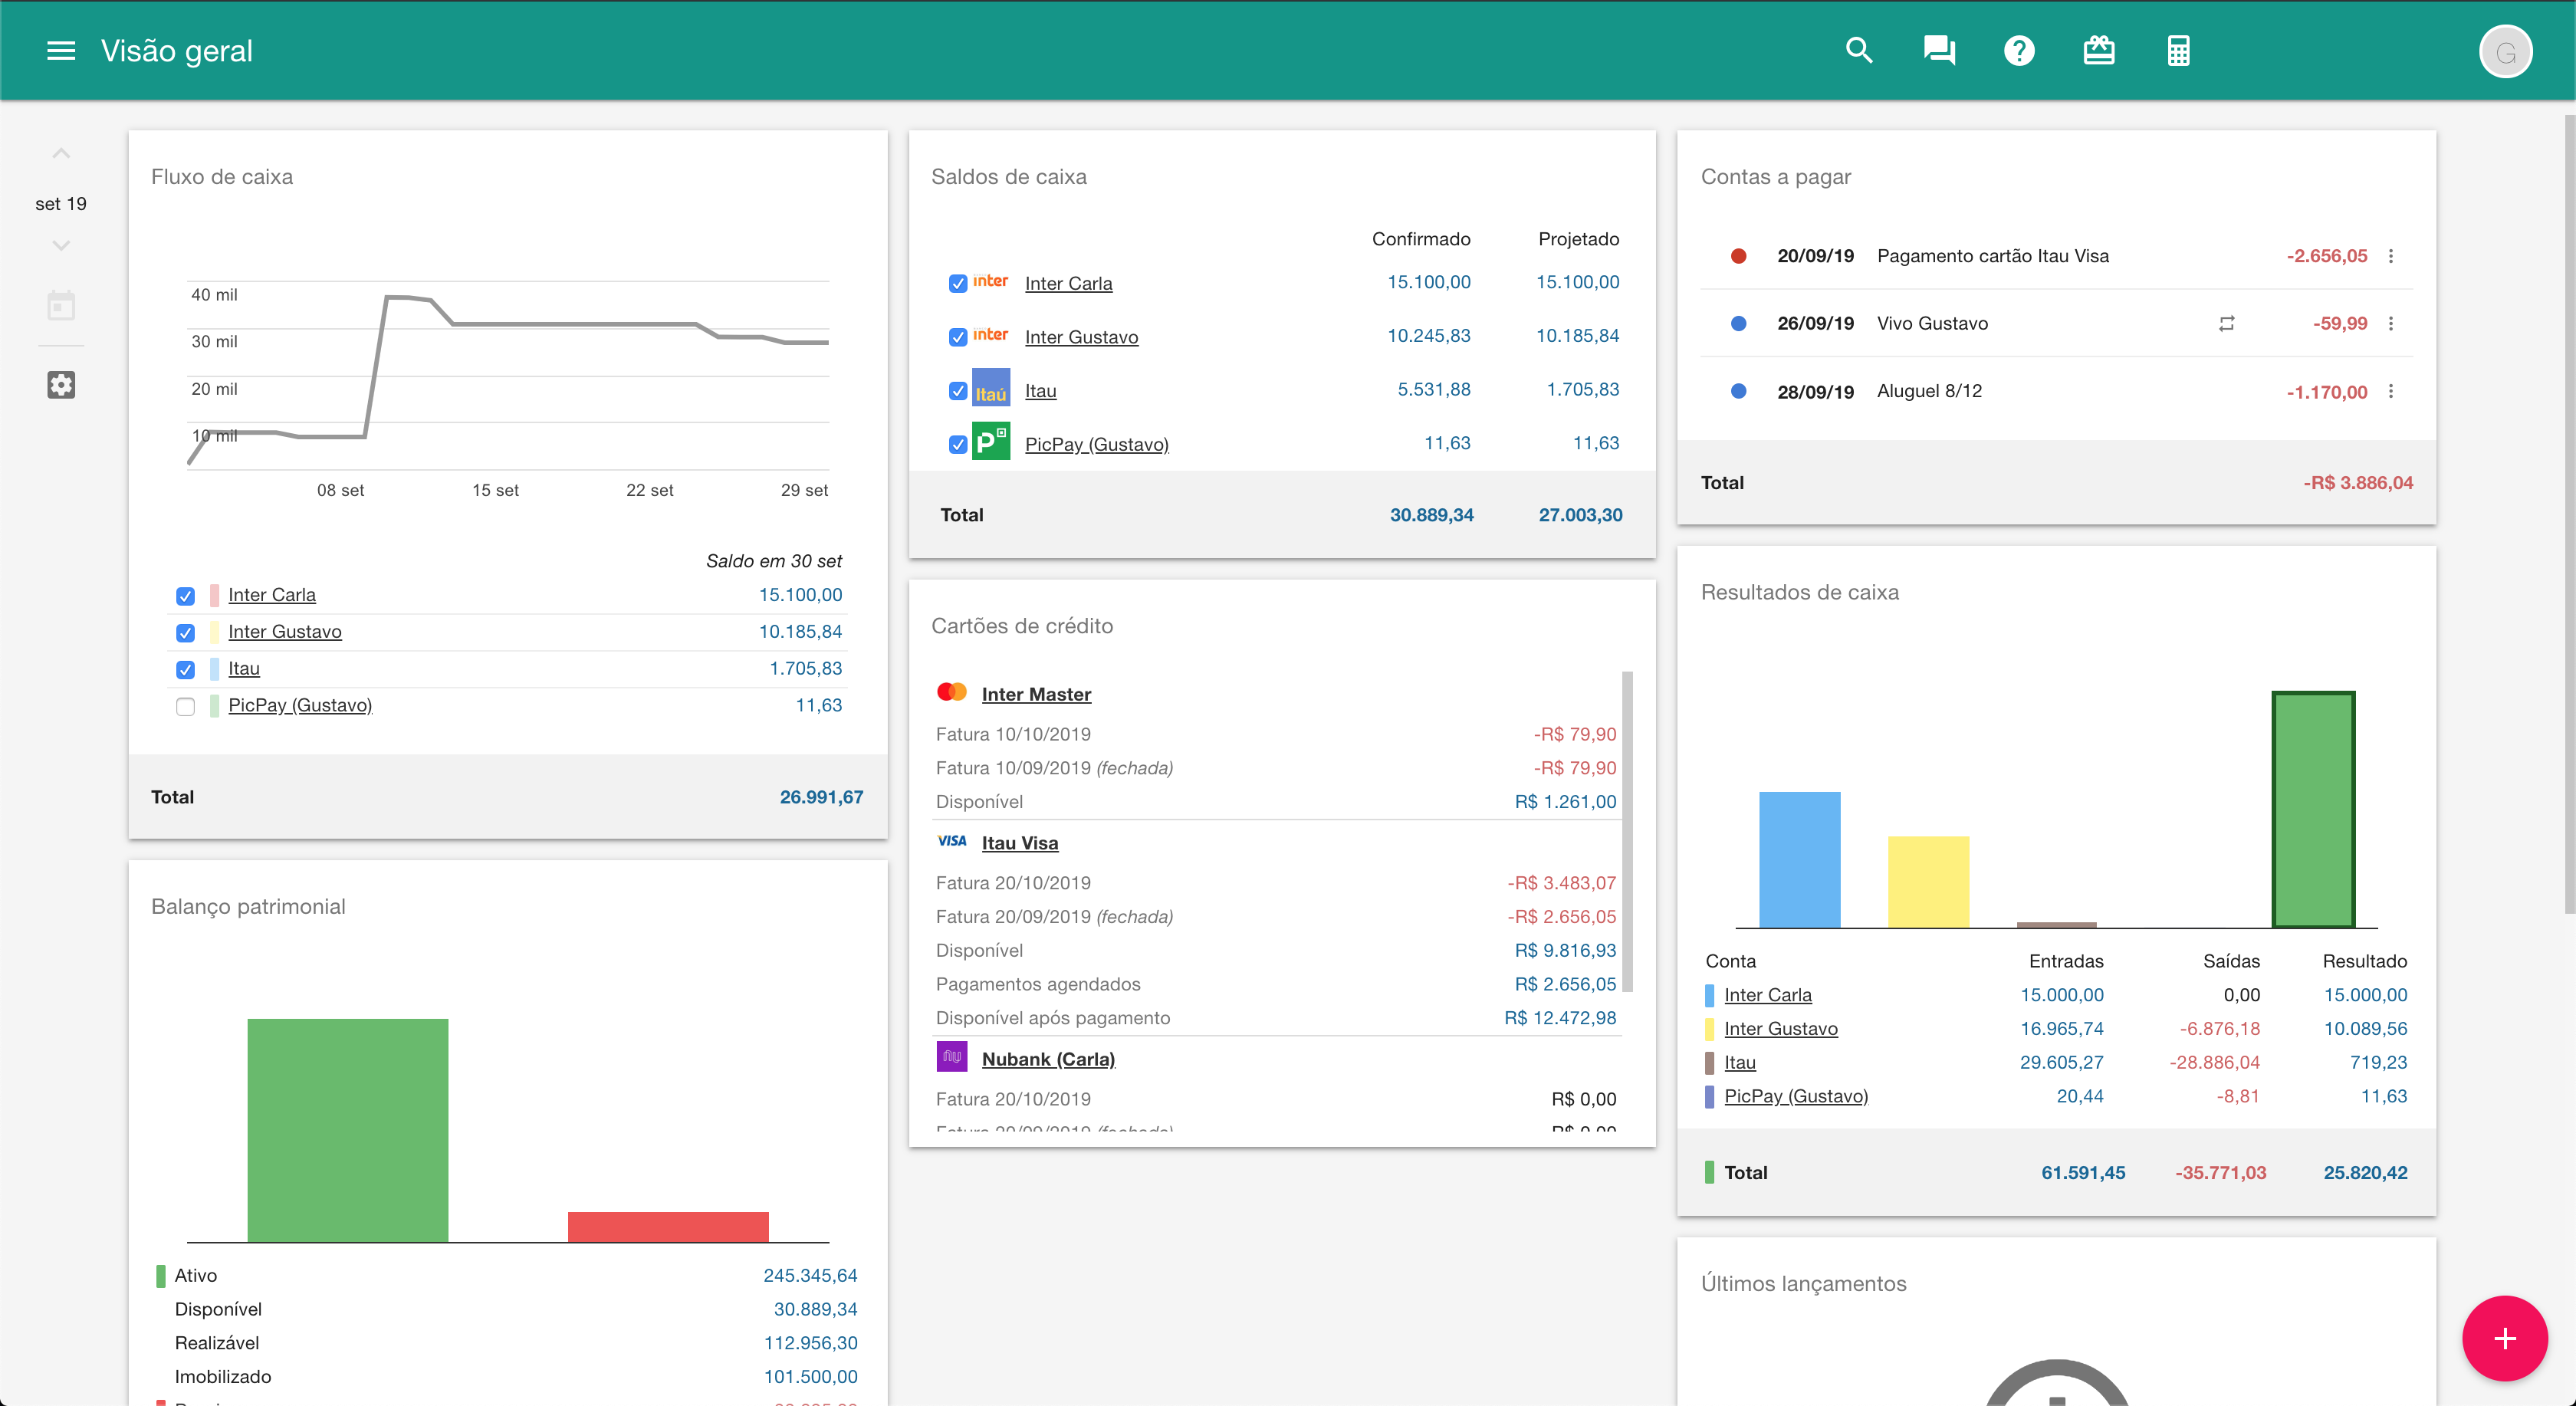Uncheck Itau in Saldos de caixa

click(958, 391)
